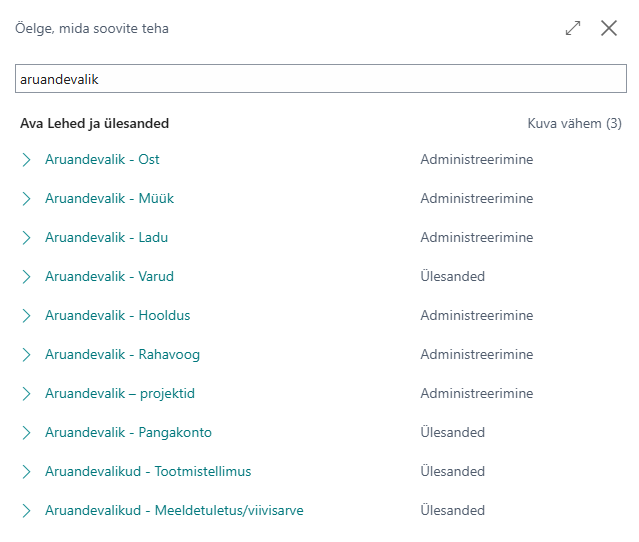
Task: Open Aruandevalik - Hooldus page
Action: click(118, 315)
